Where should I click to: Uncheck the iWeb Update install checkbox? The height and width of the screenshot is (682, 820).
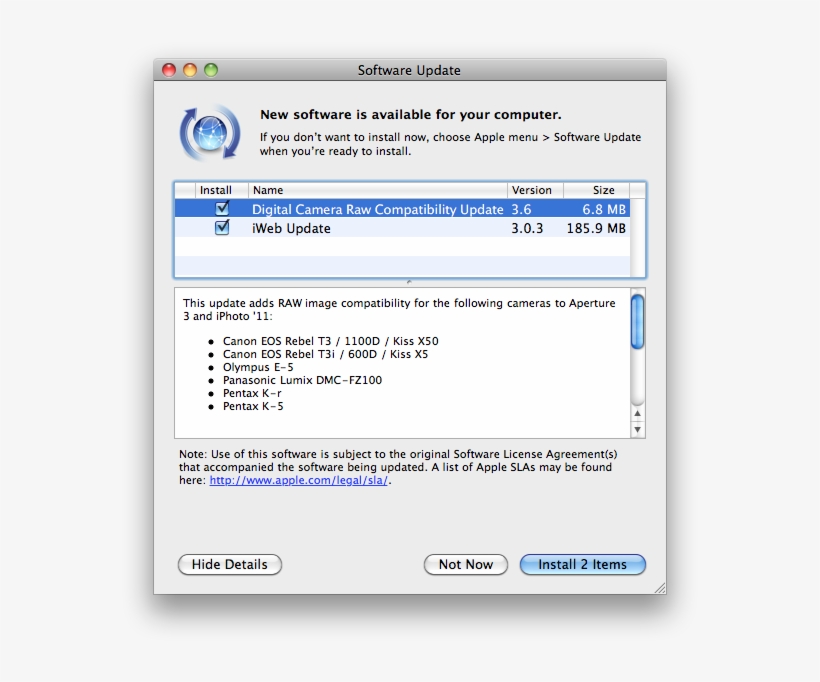click(222, 228)
